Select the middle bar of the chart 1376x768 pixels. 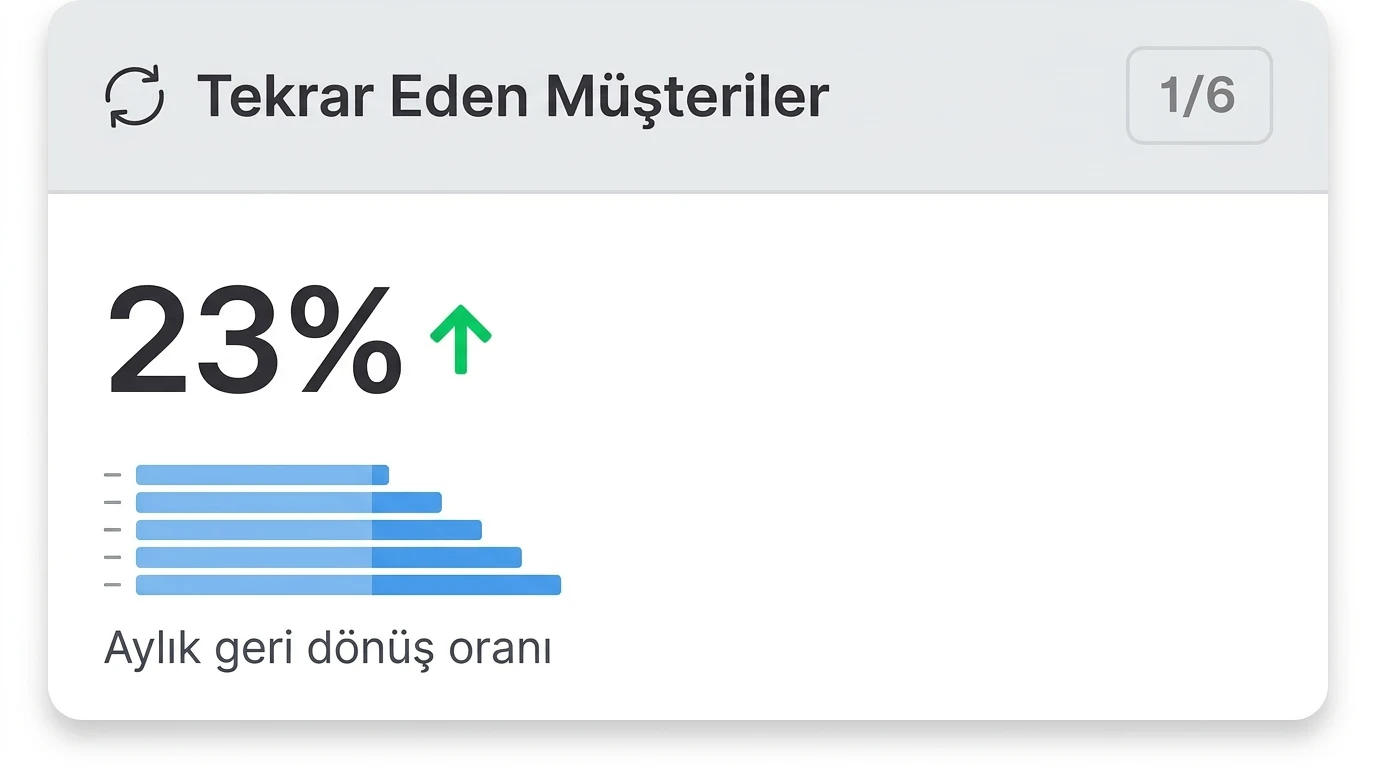(308, 530)
